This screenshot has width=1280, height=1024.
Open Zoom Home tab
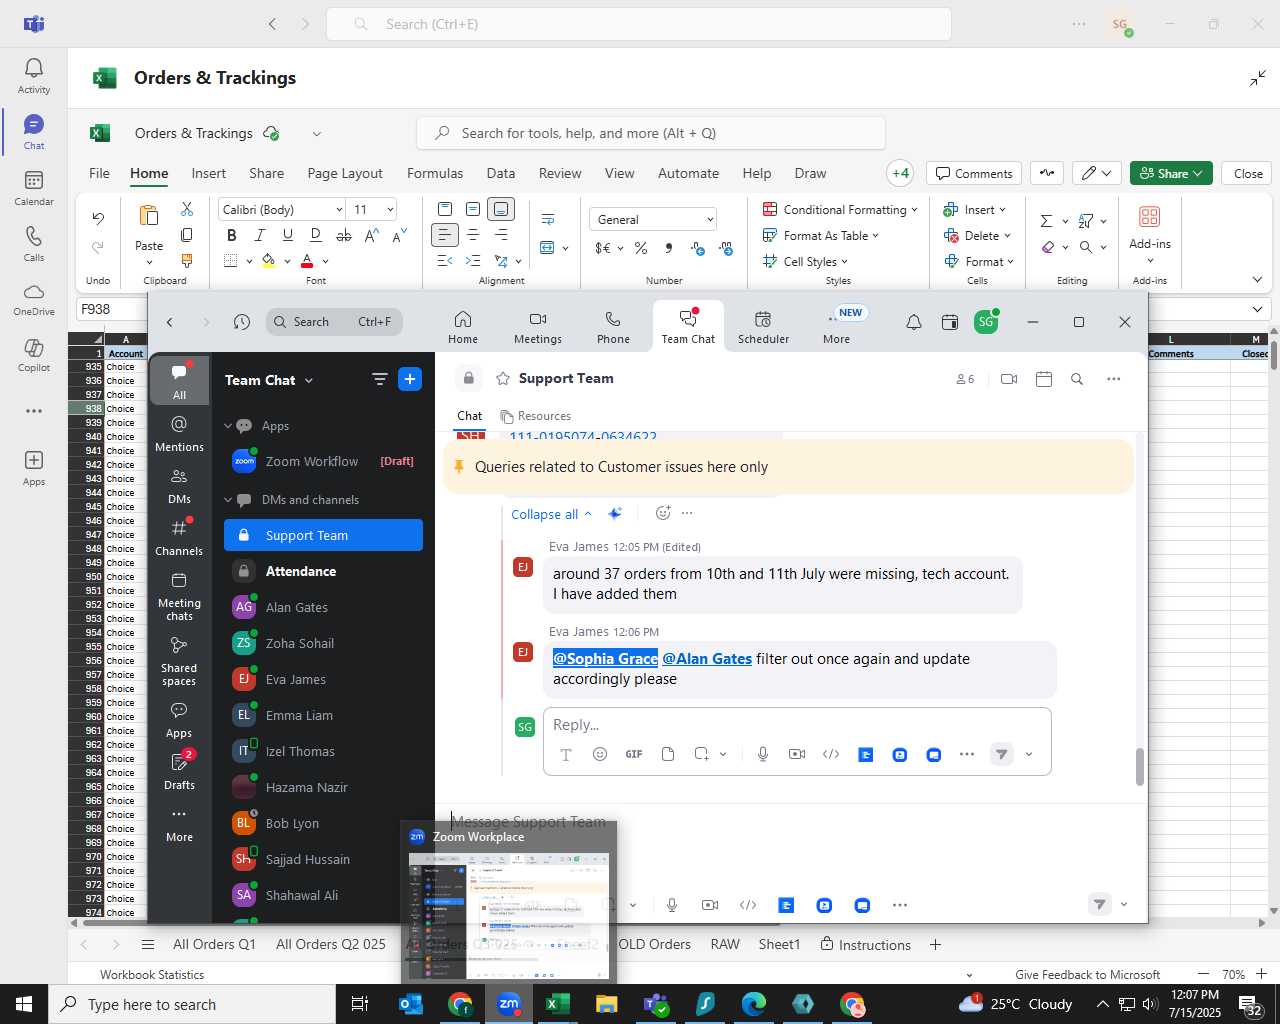(463, 327)
